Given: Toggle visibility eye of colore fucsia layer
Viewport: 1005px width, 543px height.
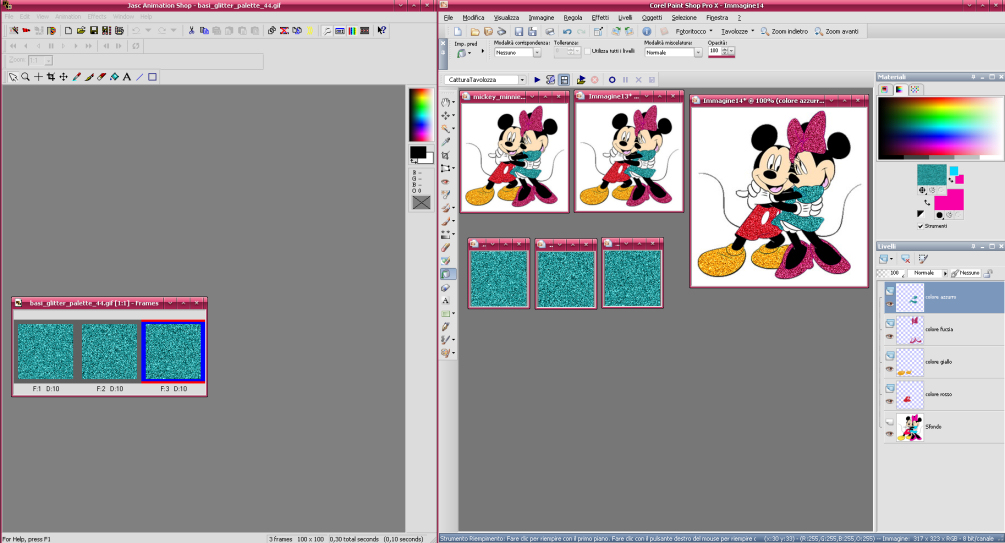Looking at the screenshot, I should pos(890,337).
